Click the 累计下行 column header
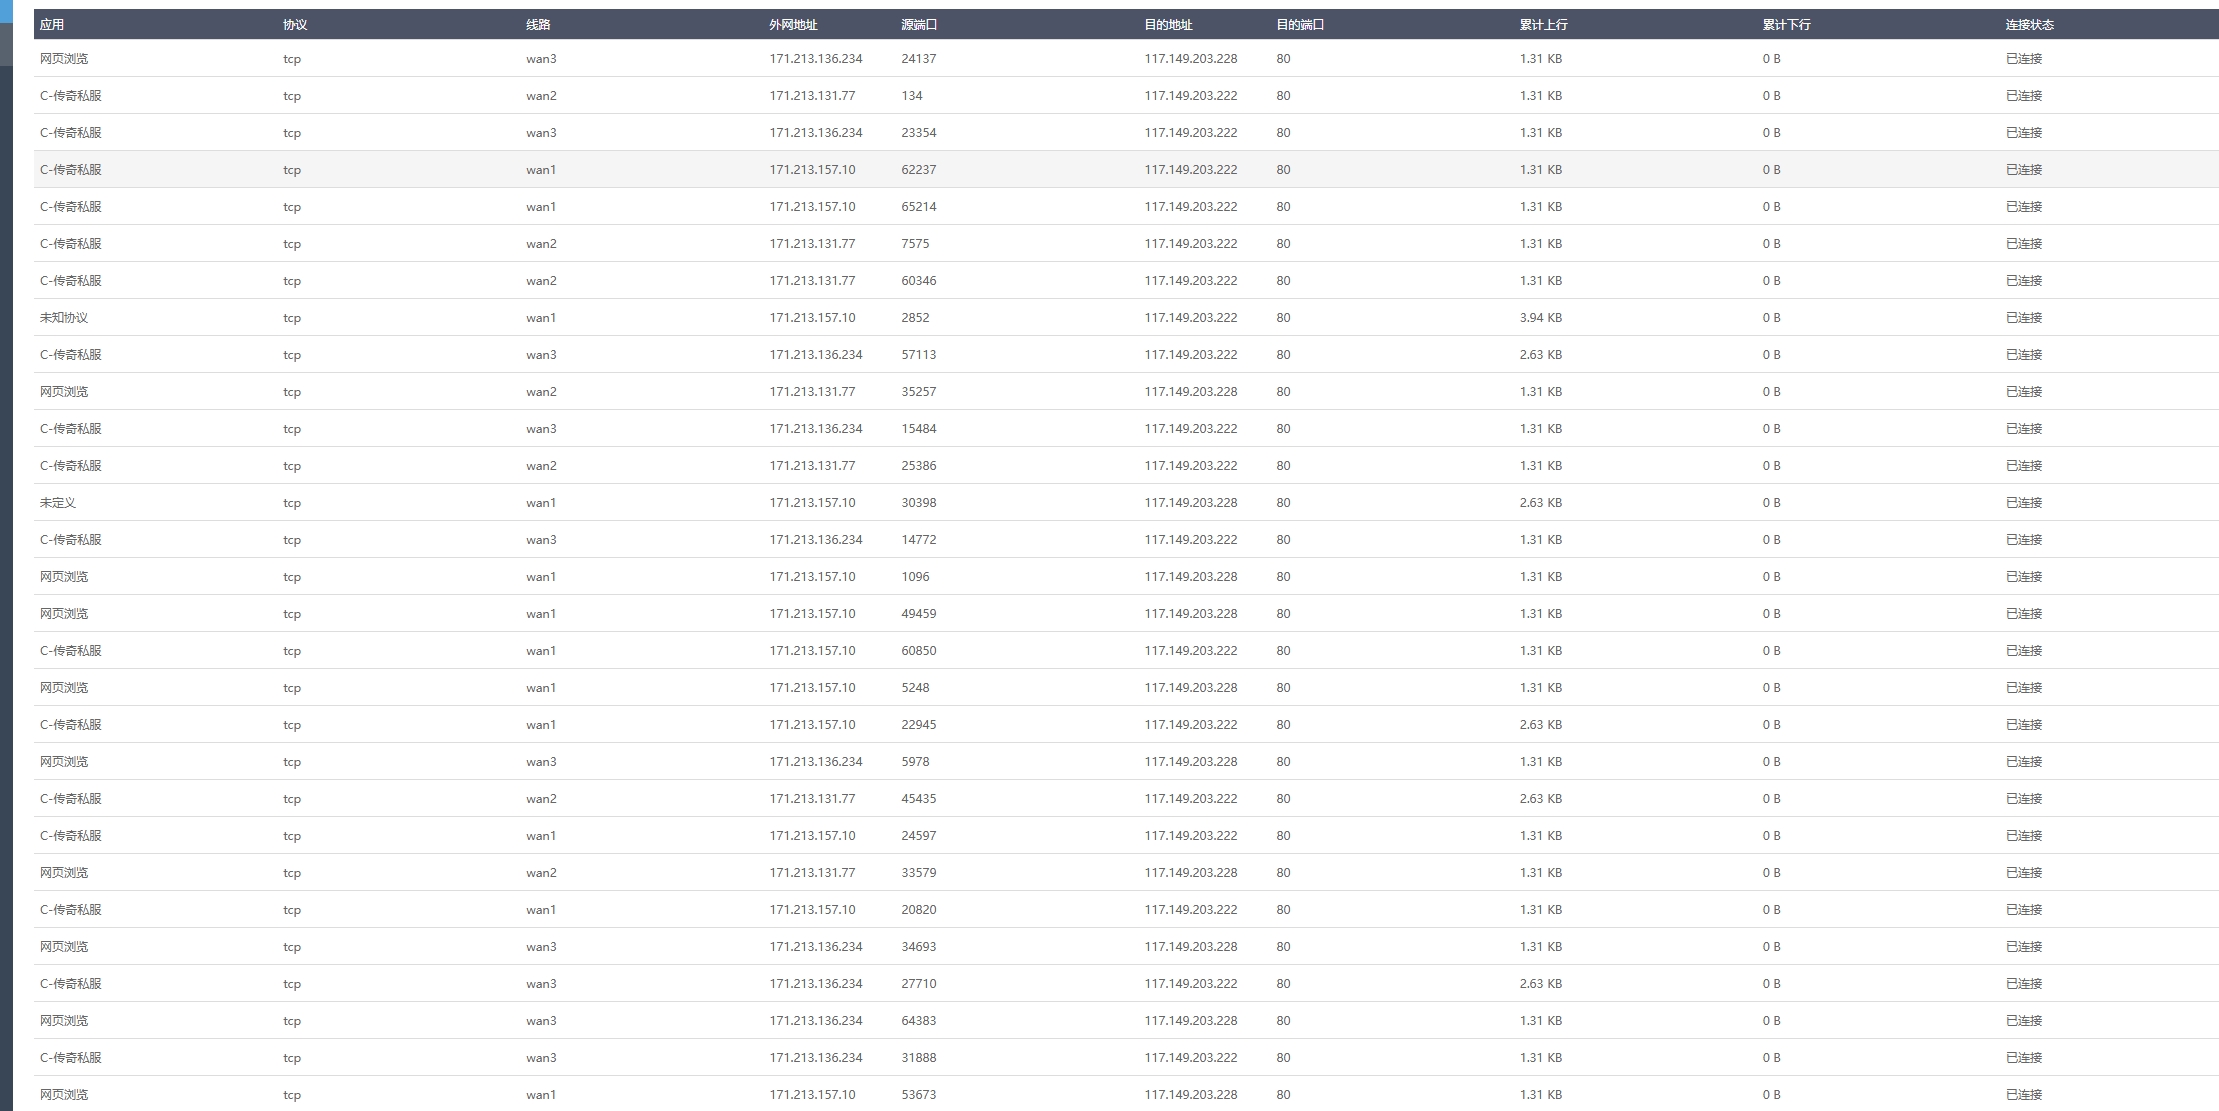This screenshot has height=1111, width=2219. click(1786, 25)
